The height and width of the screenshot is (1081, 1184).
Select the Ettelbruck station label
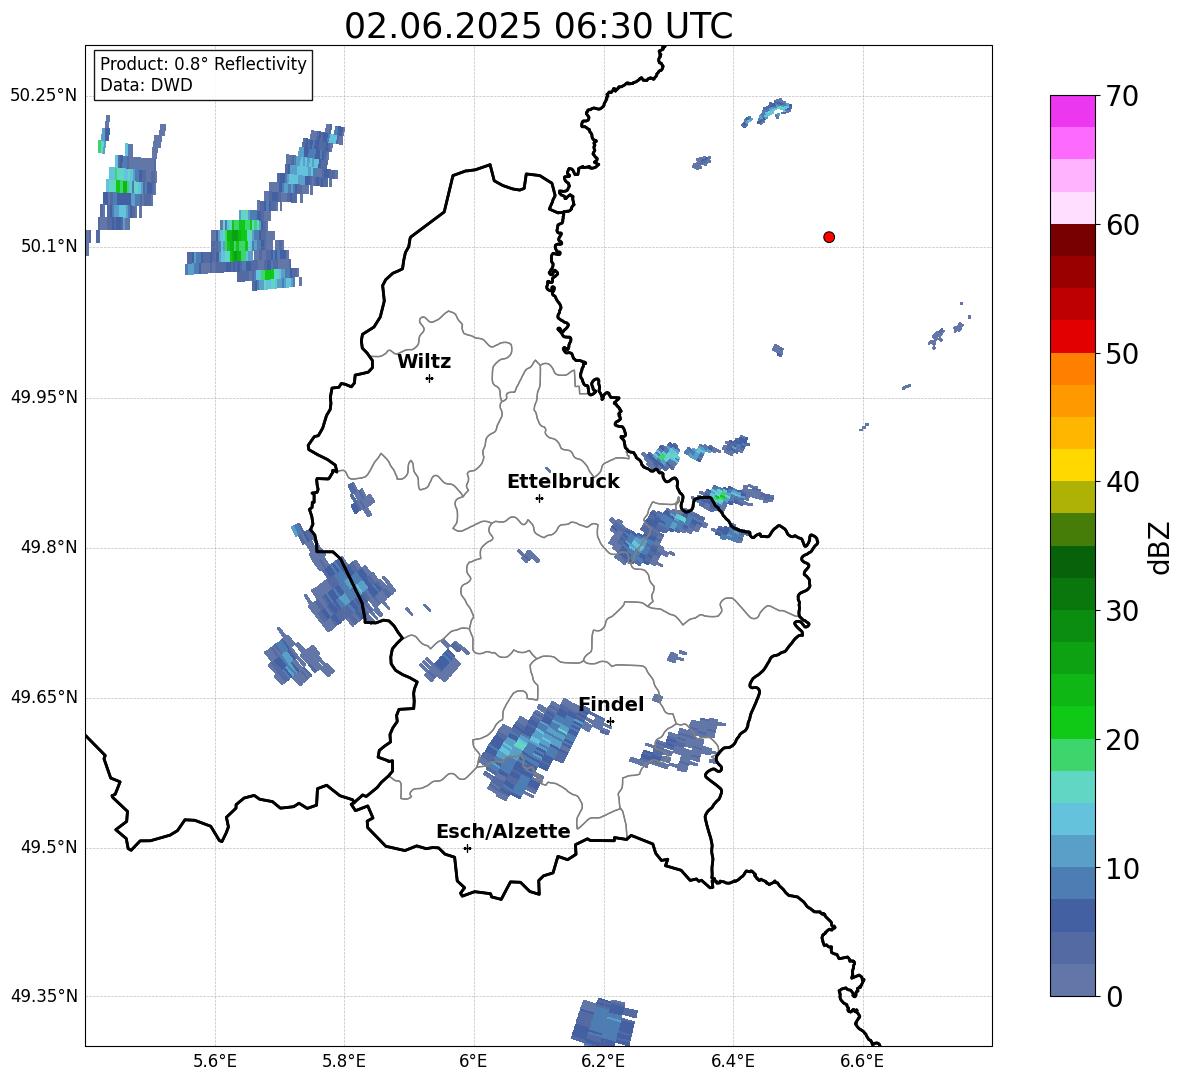tap(563, 482)
